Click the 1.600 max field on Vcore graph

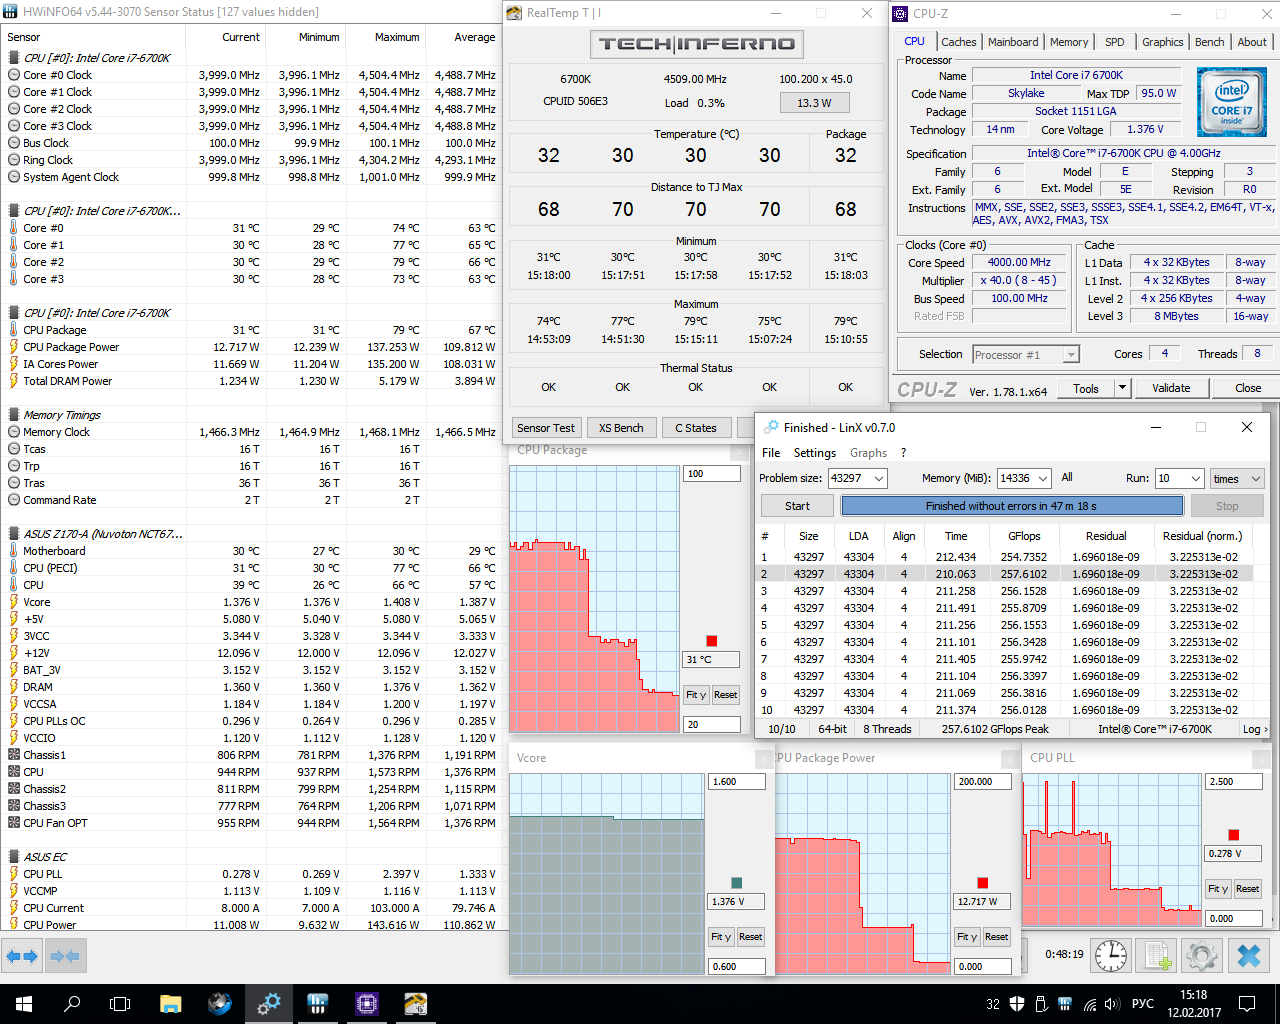point(737,782)
